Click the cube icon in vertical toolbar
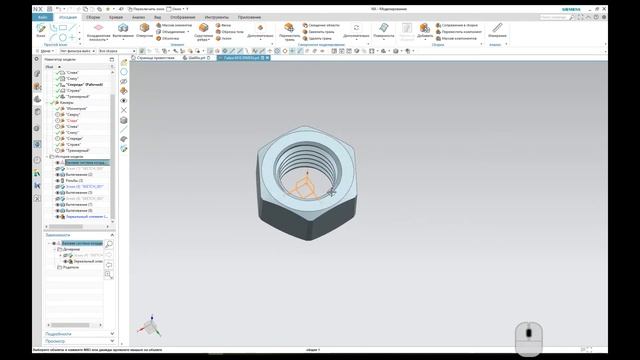The width and height of the screenshot is (640, 360). 124,120
